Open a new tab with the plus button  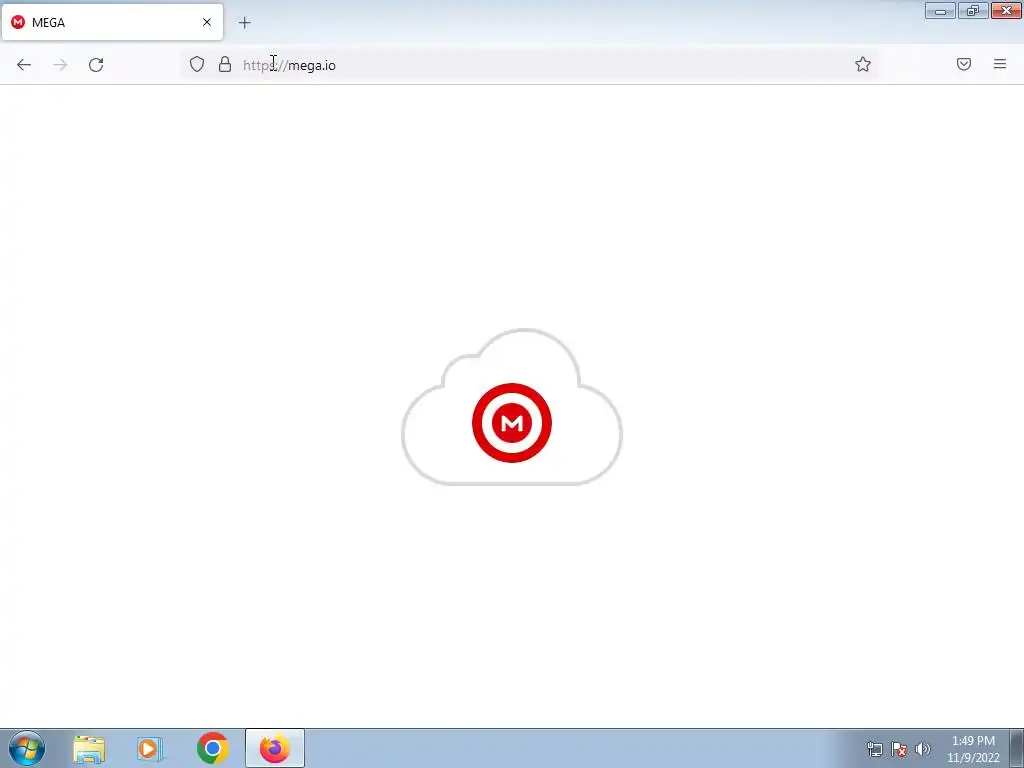click(244, 23)
